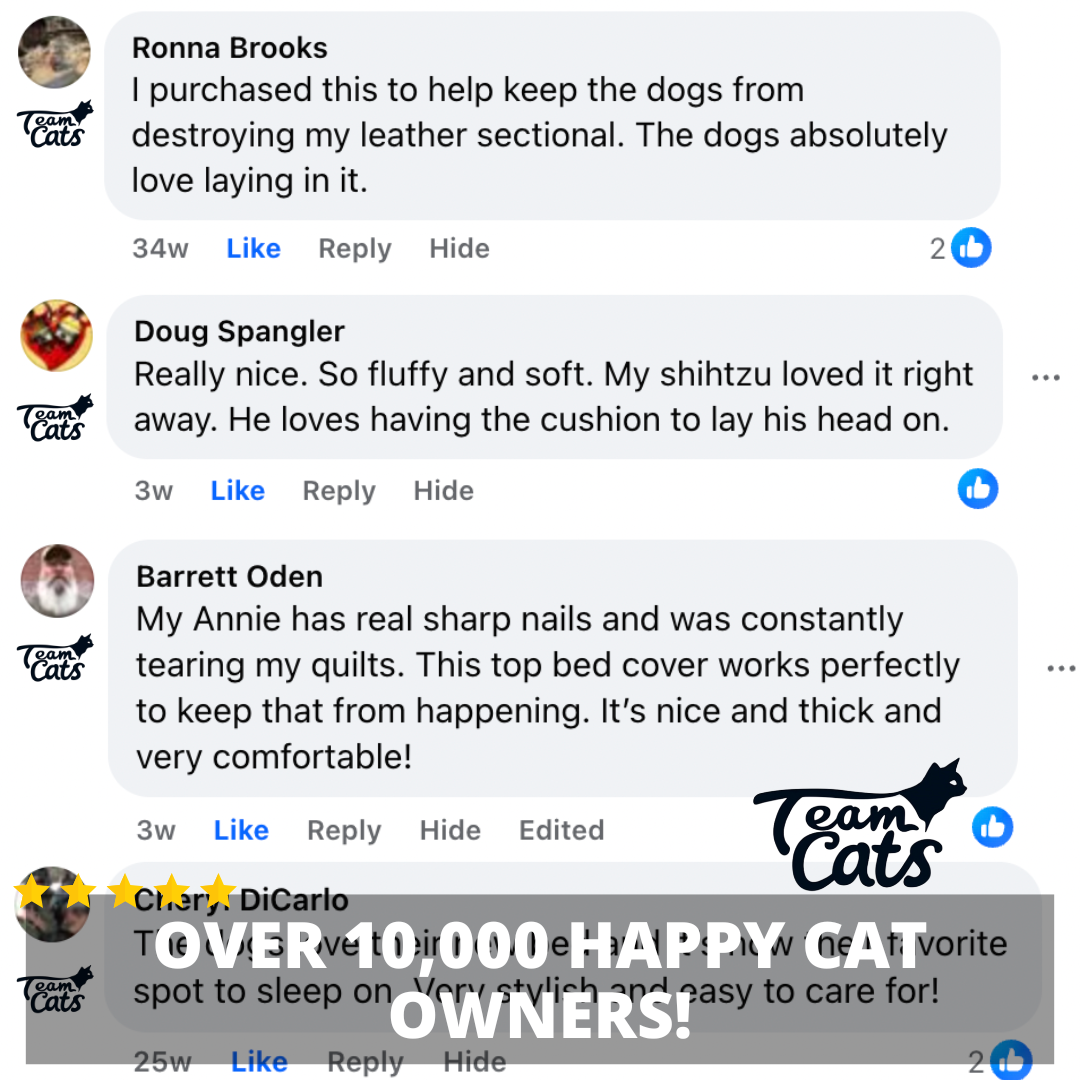Open three-dot menu beside Doug Spangler comment

(1046, 377)
